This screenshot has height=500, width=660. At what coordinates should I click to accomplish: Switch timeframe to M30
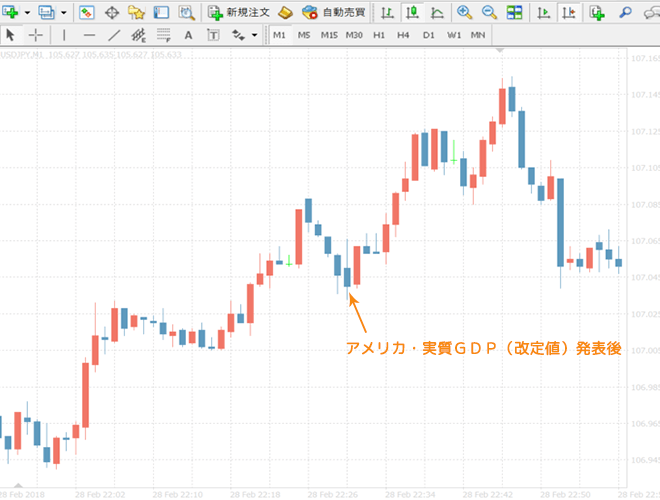[354, 35]
